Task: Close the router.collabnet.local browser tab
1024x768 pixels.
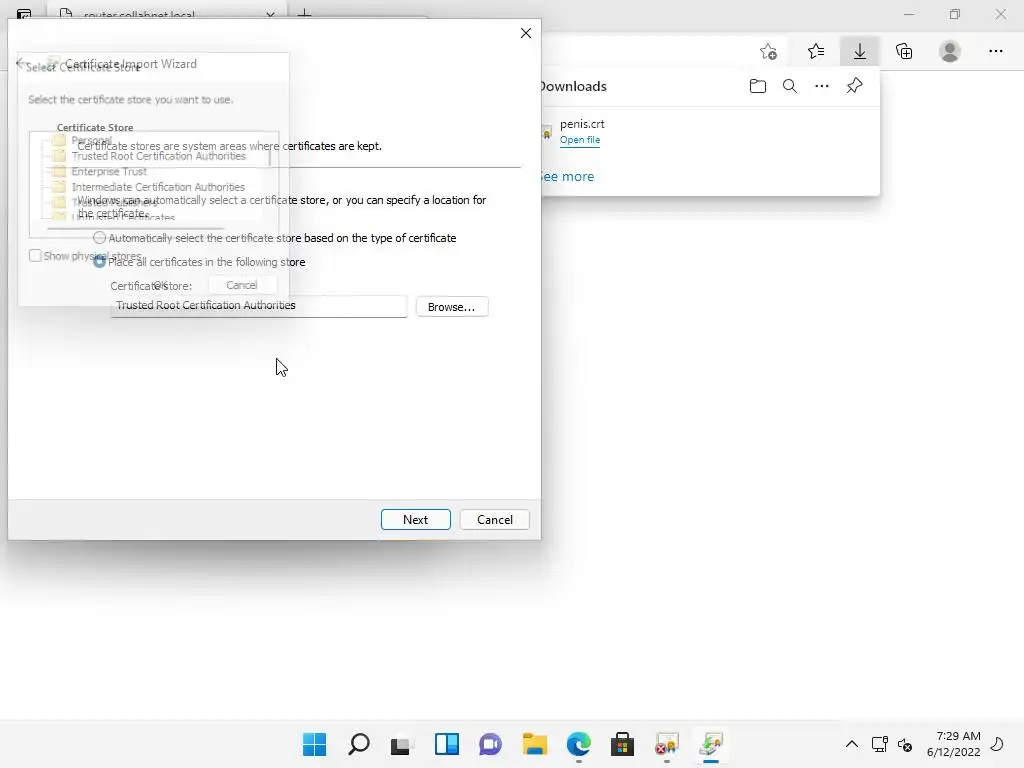Action: (x=270, y=14)
